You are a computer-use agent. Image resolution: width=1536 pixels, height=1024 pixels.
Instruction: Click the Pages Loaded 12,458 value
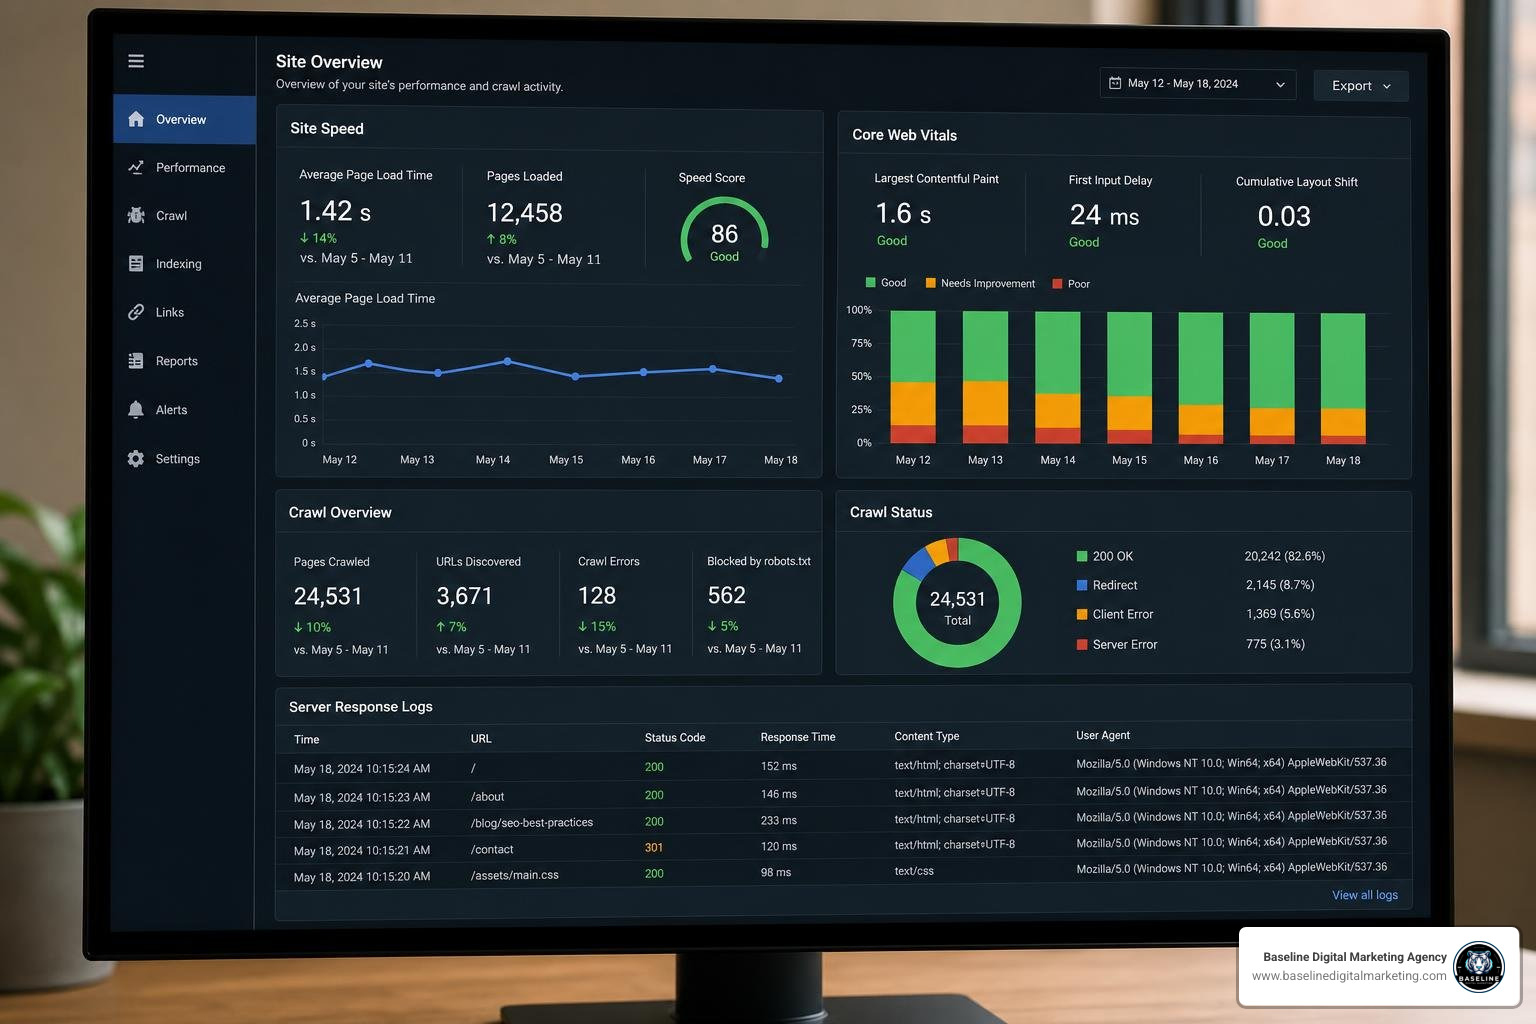pos(525,213)
